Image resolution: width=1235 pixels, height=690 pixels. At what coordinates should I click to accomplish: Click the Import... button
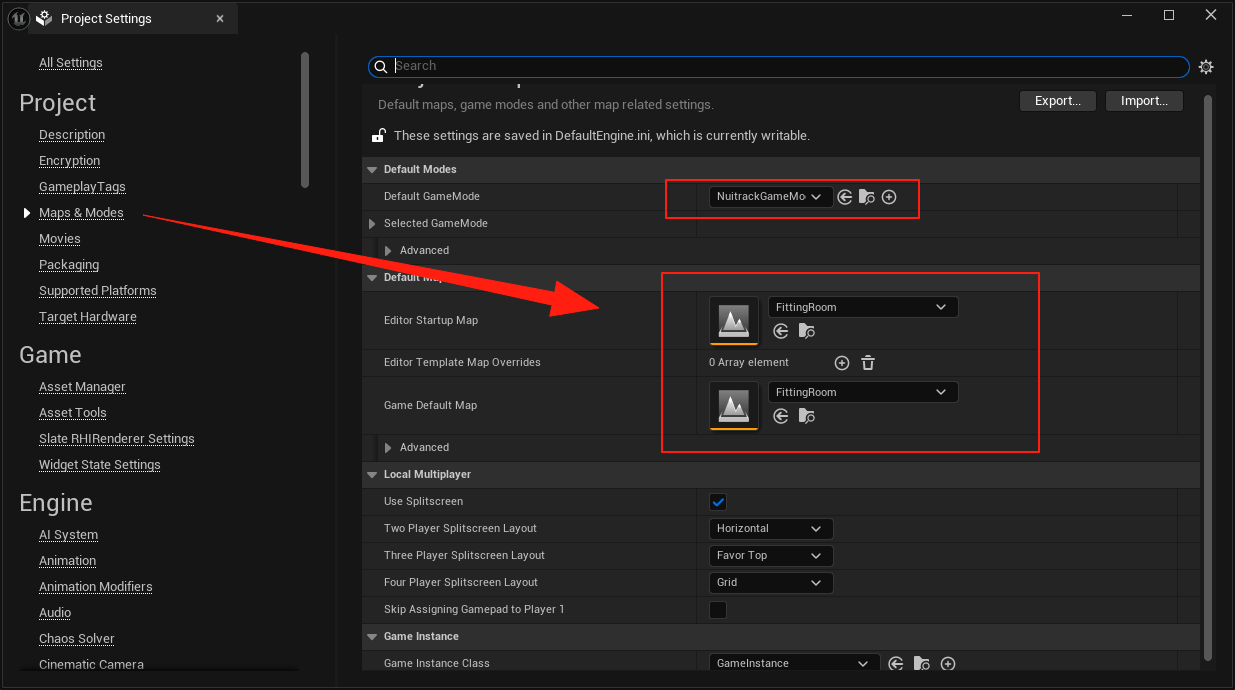(x=1145, y=101)
